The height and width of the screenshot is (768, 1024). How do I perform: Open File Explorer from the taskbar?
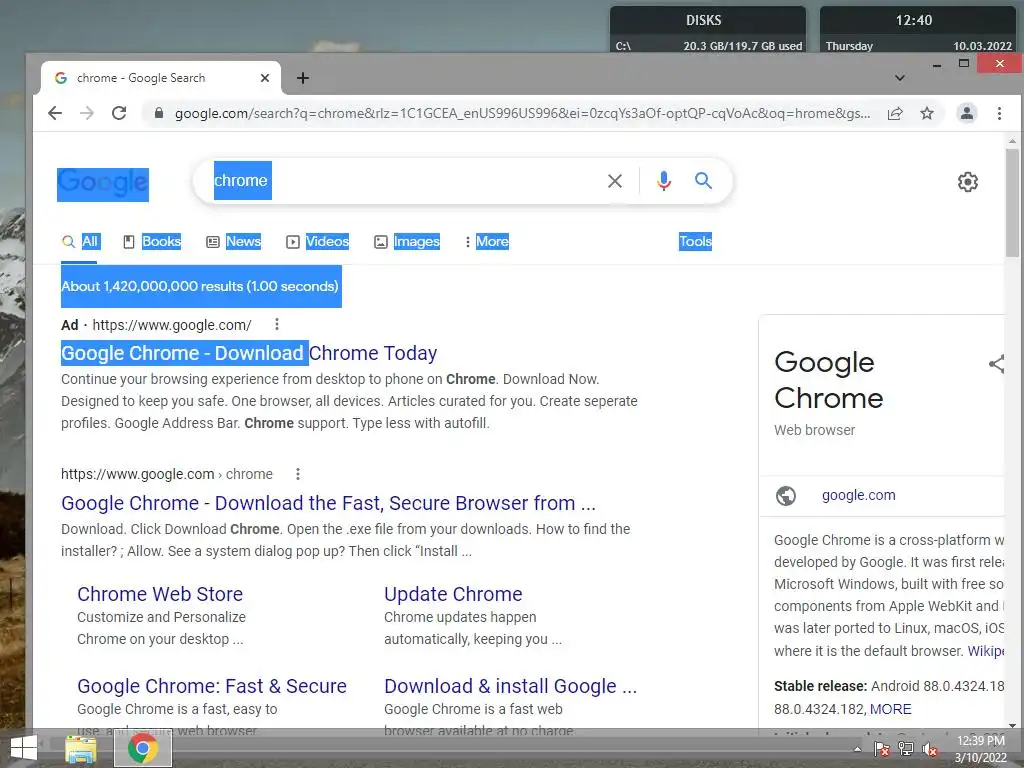(x=81, y=748)
